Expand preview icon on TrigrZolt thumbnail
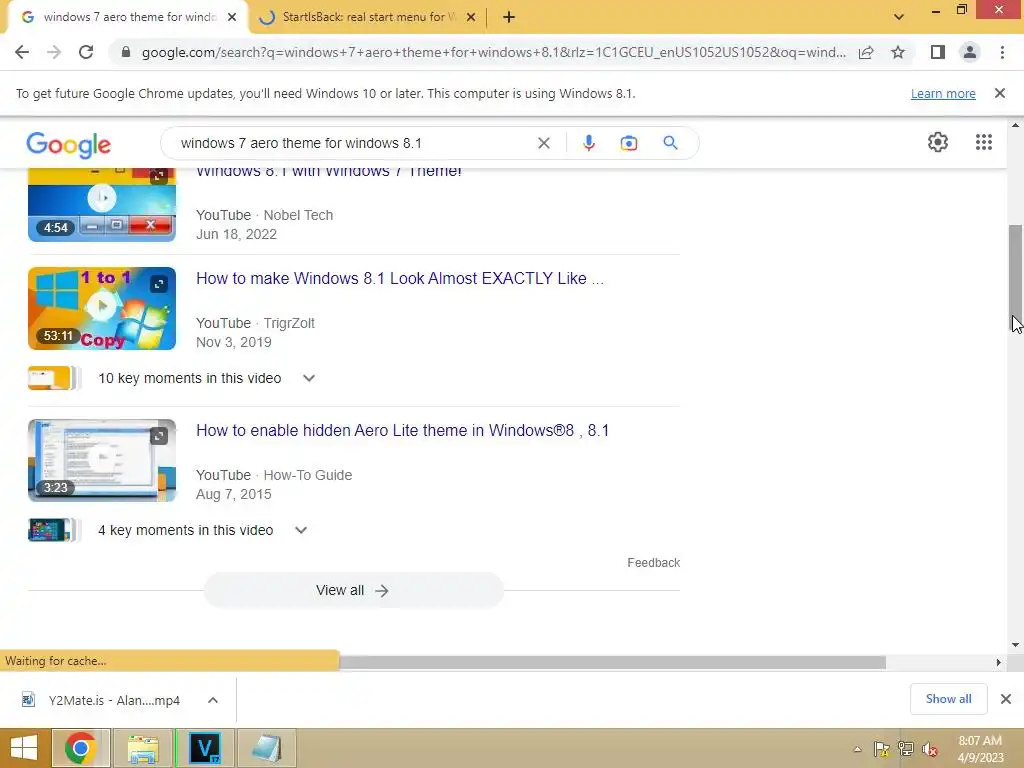The width and height of the screenshot is (1024, 768). [x=159, y=283]
